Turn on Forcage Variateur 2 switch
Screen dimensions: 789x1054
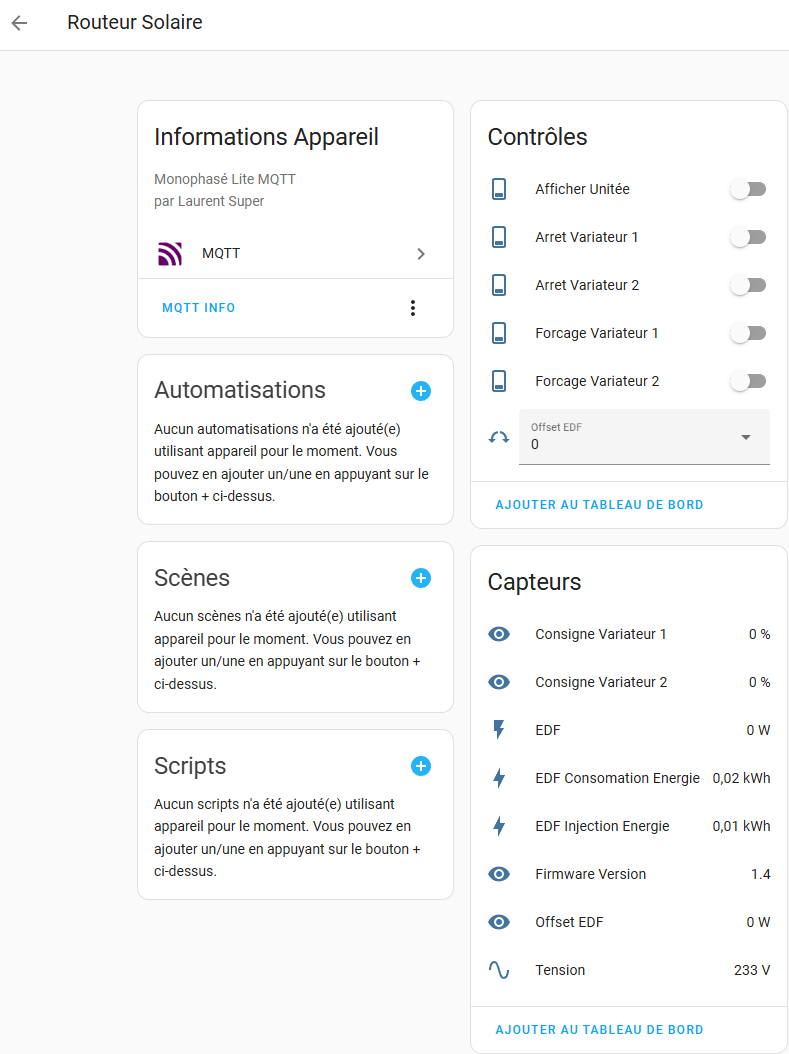[x=748, y=381]
